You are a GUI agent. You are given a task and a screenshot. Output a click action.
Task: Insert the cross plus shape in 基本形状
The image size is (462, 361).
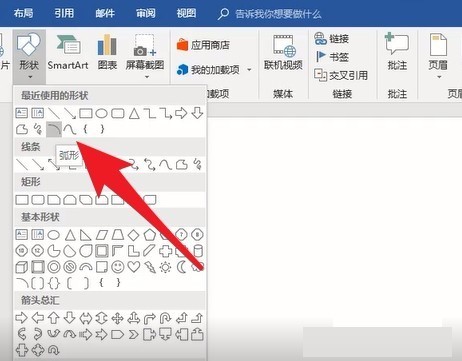click(x=165, y=251)
